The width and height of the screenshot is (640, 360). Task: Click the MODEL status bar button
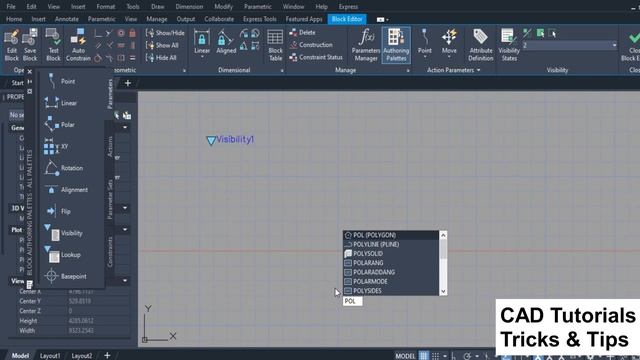[405, 356]
